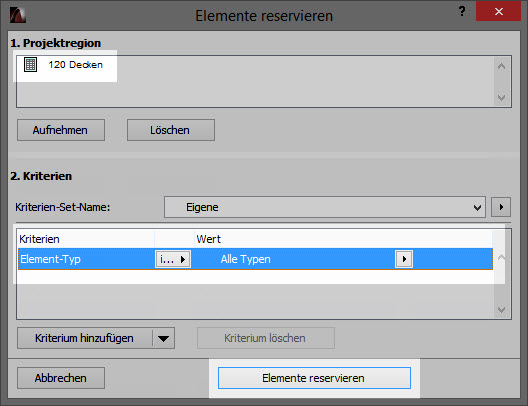Image resolution: width=528 pixels, height=406 pixels.
Task: Click the criteria list scroll down arrow
Action: 501,310
